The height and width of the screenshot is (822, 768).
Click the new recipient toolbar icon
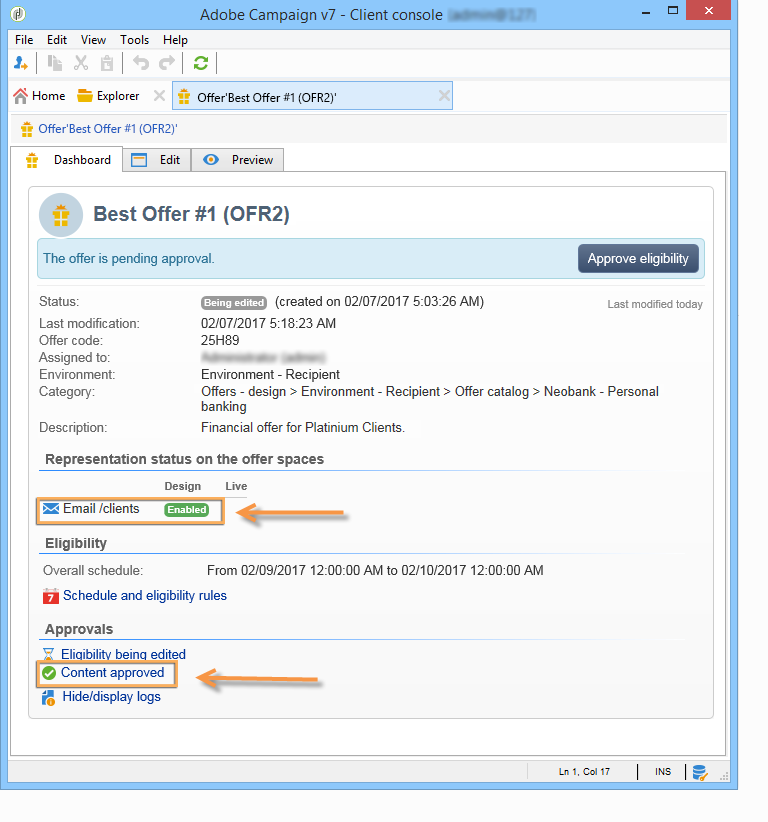[x=20, y=63]
